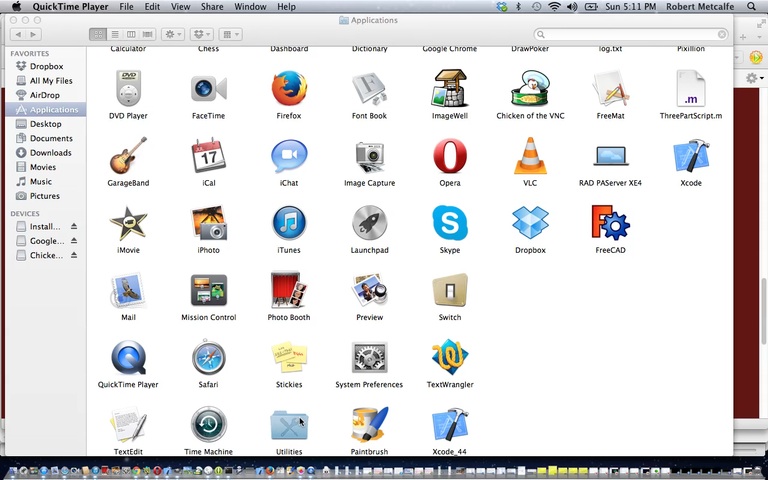Open the File menu
Viewport: 768px width, 480px height.
(x=126, y=6)
